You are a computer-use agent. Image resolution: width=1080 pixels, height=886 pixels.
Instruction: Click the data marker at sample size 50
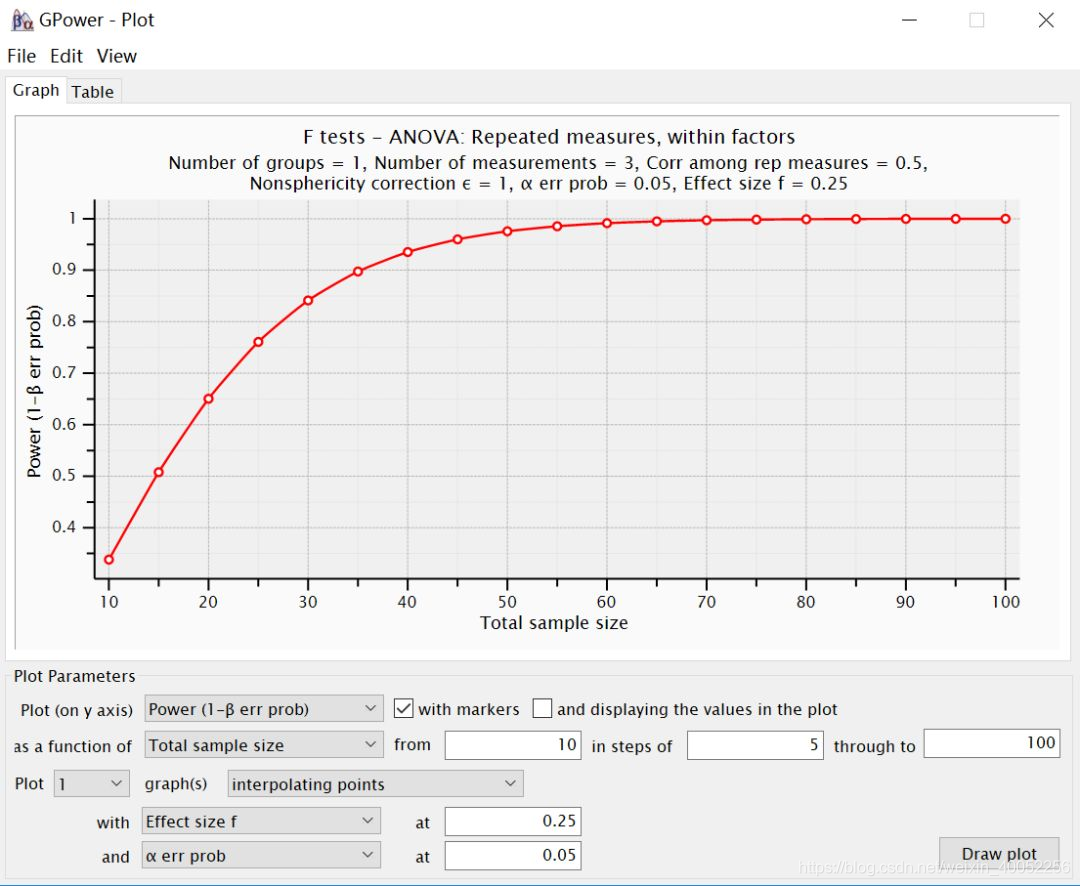point(507,231)
